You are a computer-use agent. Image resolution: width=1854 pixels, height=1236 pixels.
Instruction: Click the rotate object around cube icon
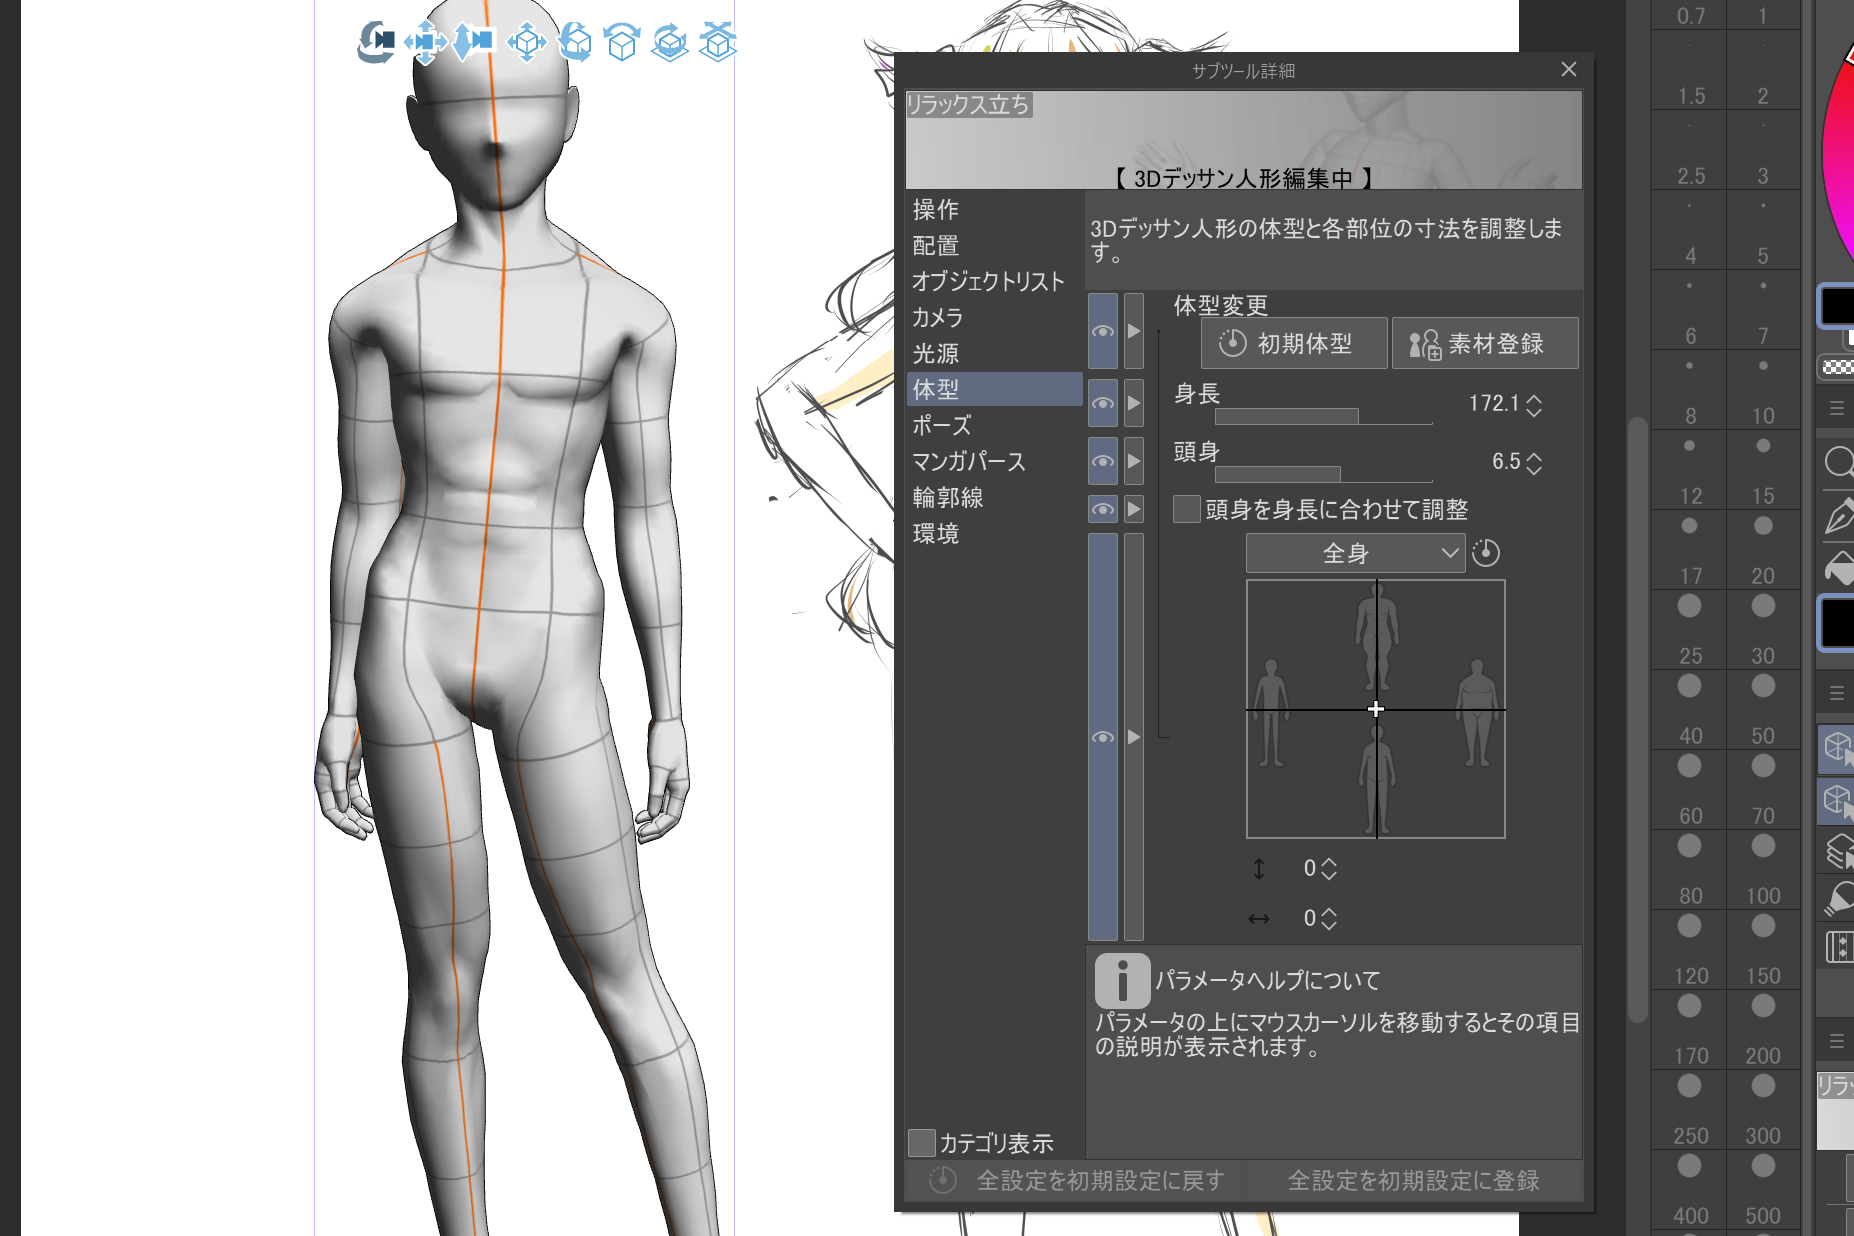coord(575,42)
